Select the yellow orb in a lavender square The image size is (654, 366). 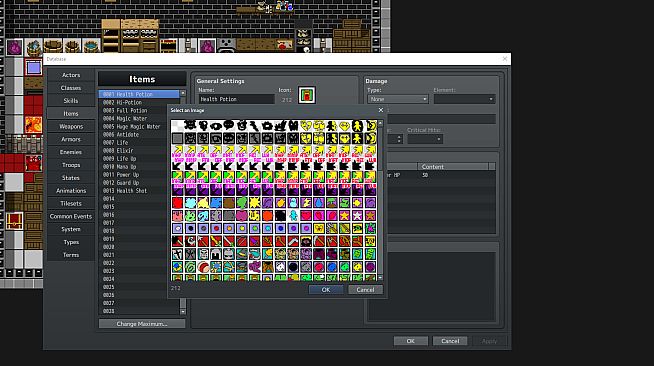(x=242, y=228)
